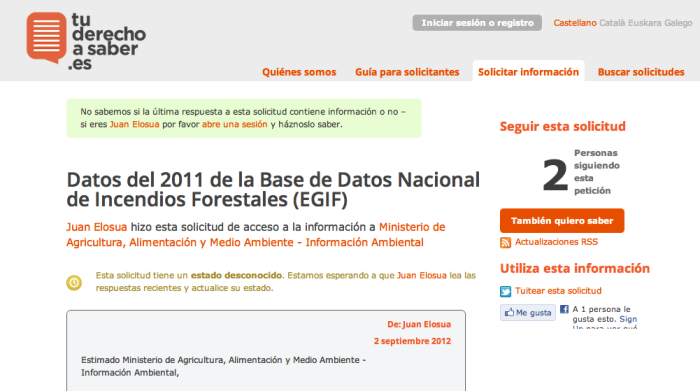Screen dimensions: 700x391
Task: Click the follower count number 2
Action: [x=555, y=175]
